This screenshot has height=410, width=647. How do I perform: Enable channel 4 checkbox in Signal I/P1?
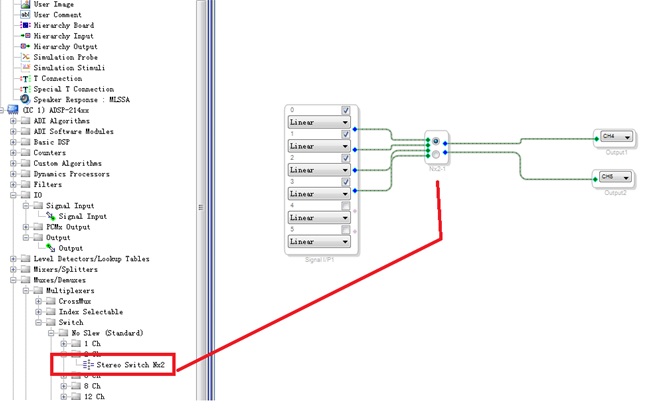pyautogui.click(x=345, y=205)
